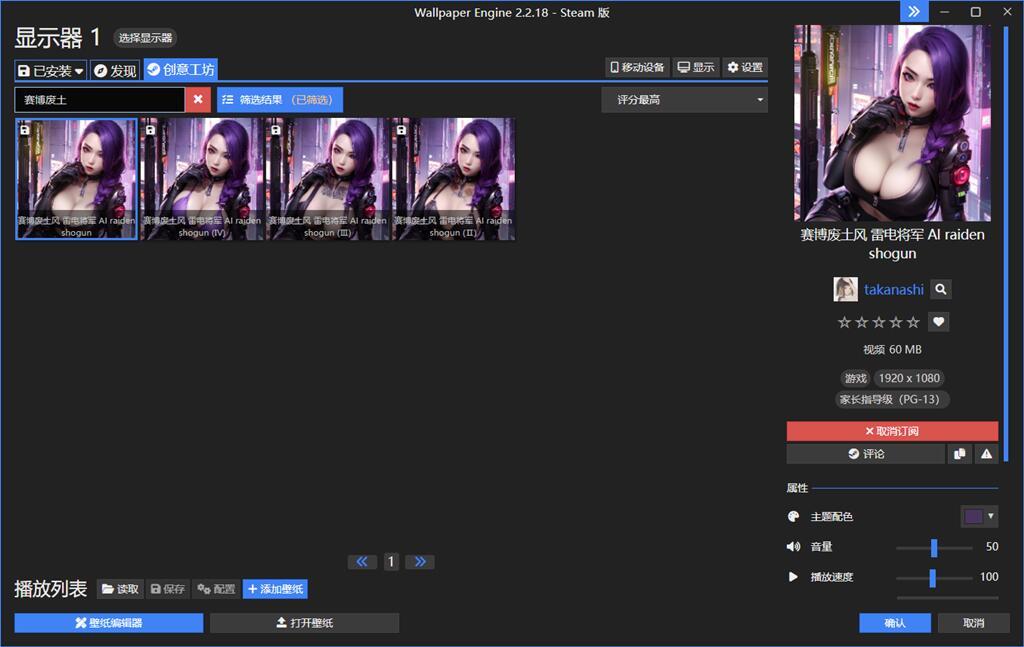This screenshot has width=1024, height=647.
Task: Focus the search field containing 赛博废土
Action: coord(99,100)
